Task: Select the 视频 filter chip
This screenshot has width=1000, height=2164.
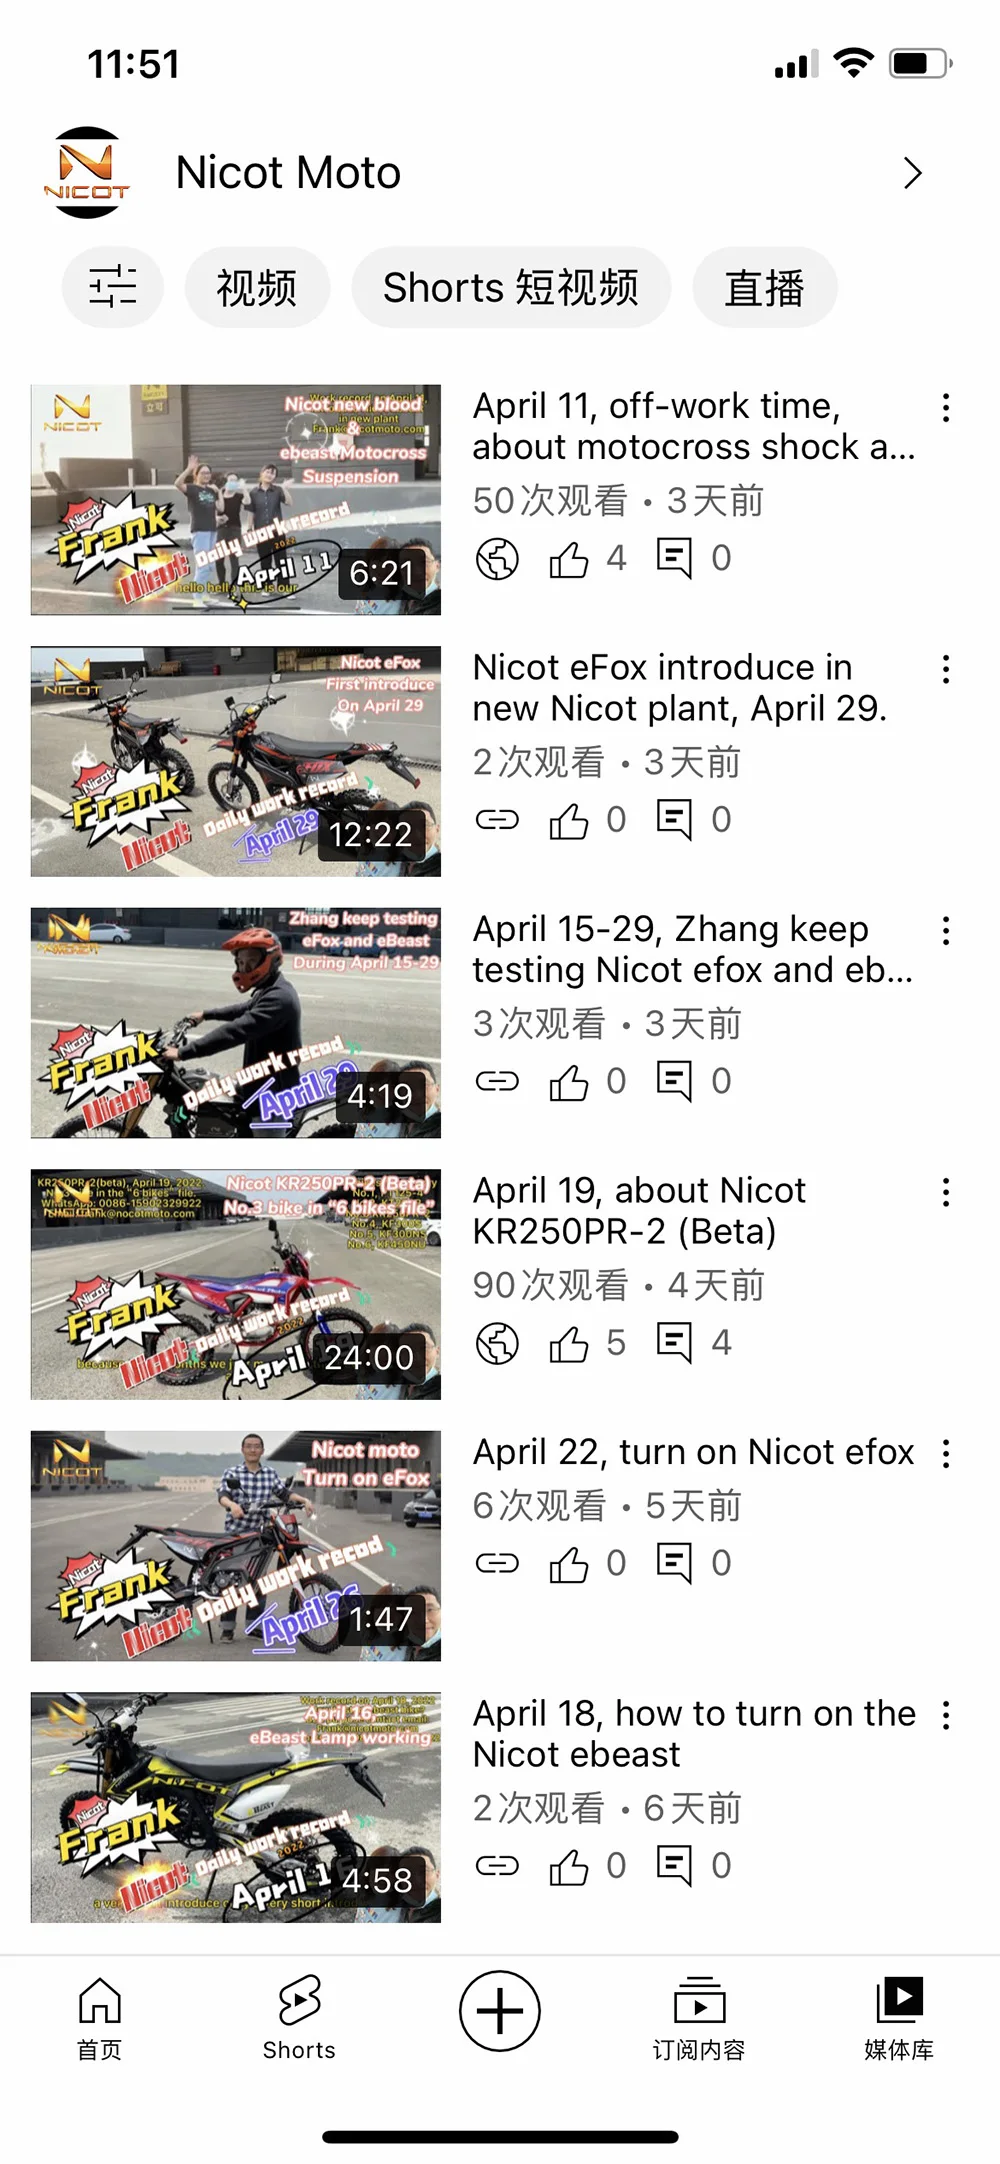Action: point(257,287)
